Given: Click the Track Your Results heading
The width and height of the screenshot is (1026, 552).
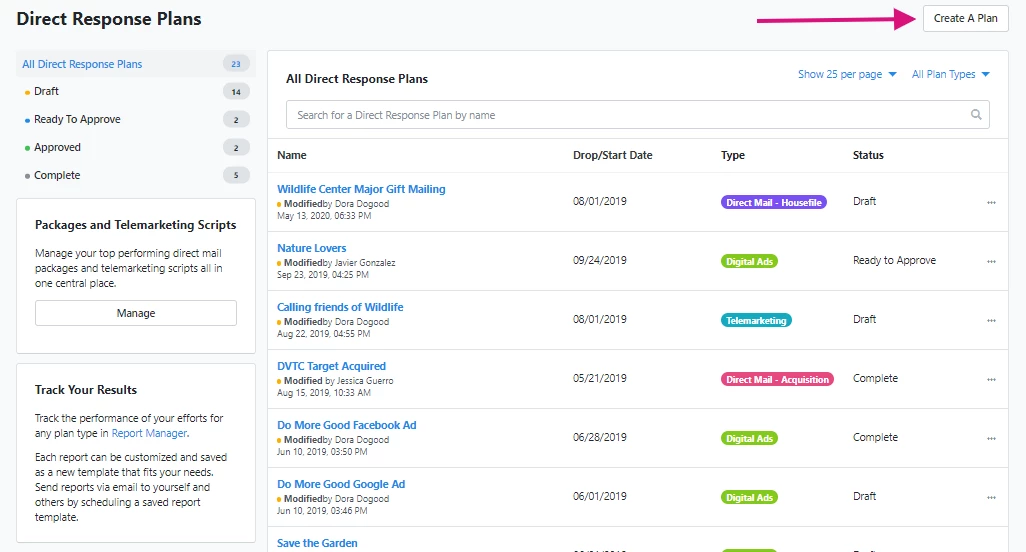Looking at the screenshot, I should [86, 390].
